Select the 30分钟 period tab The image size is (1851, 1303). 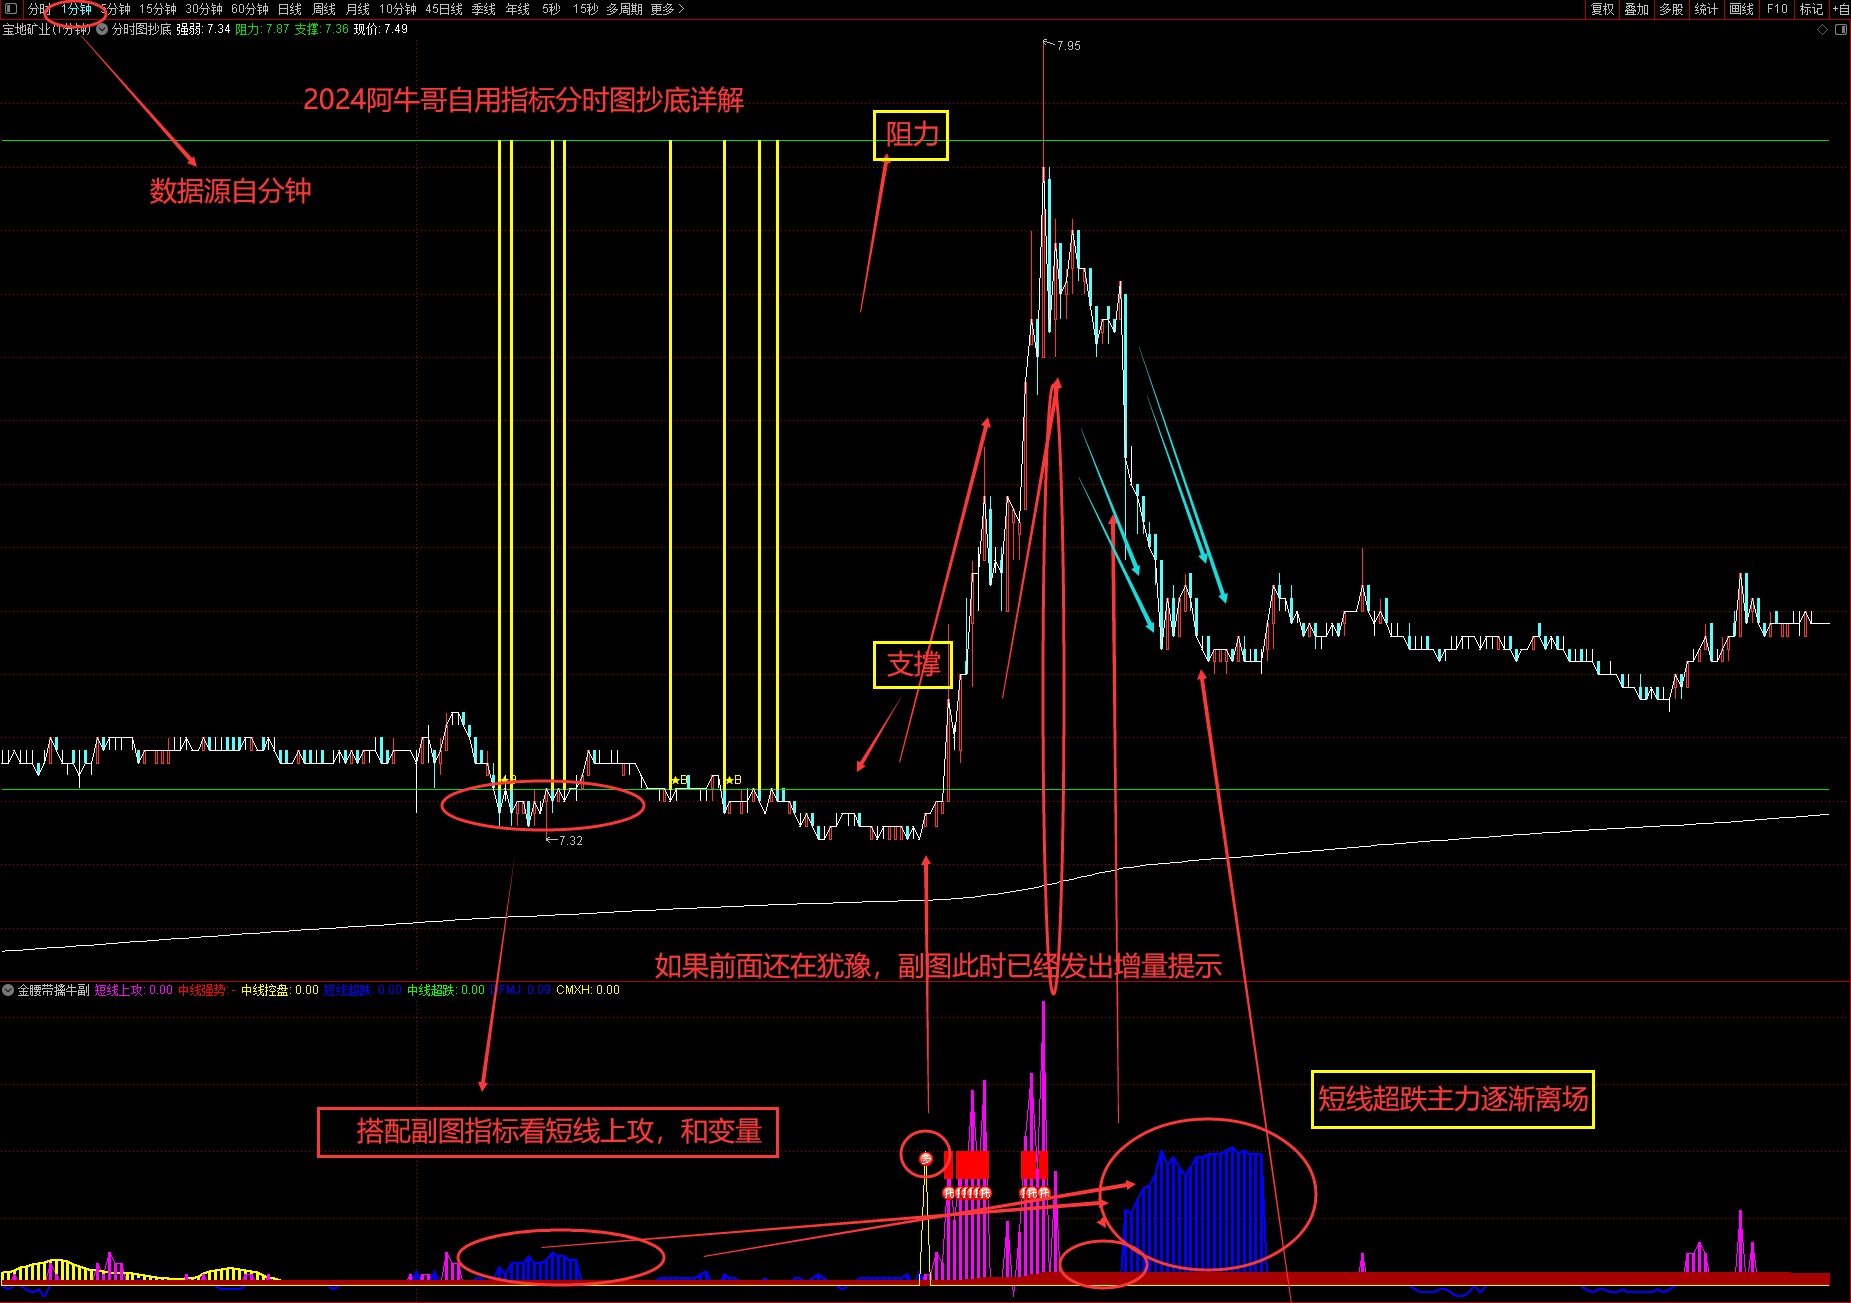coord(204,9)
